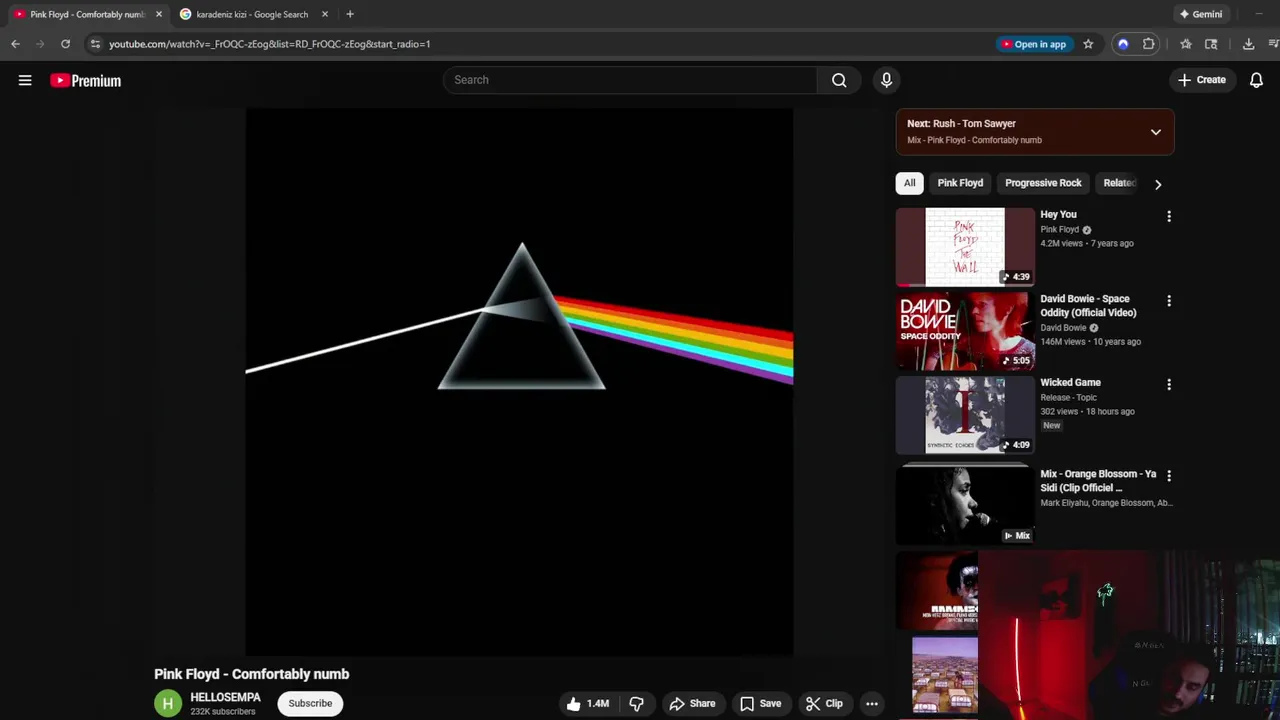This screenshot has width=1280, height=720.
Task: Click the Open in app button
Action: click(x=1033, y=44)
